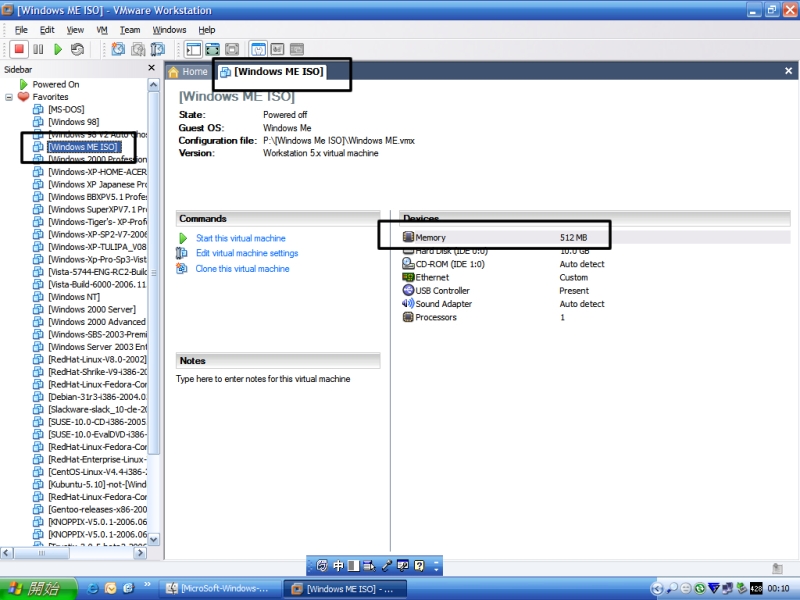The height and width of the screenshot is (600, 800).
Task: Select the [Vista-5744-ENG-RC2 virtual machine
Action: [97, 272]
